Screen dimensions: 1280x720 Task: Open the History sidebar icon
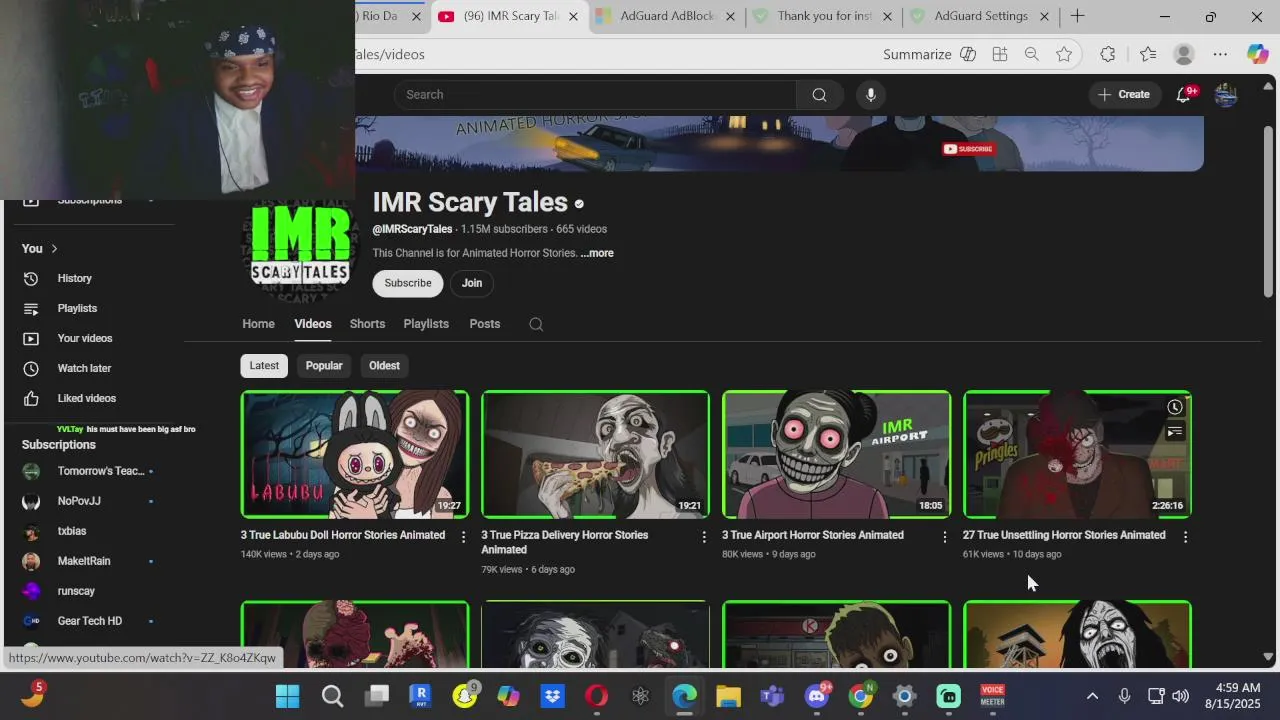[x=31, y=278]
